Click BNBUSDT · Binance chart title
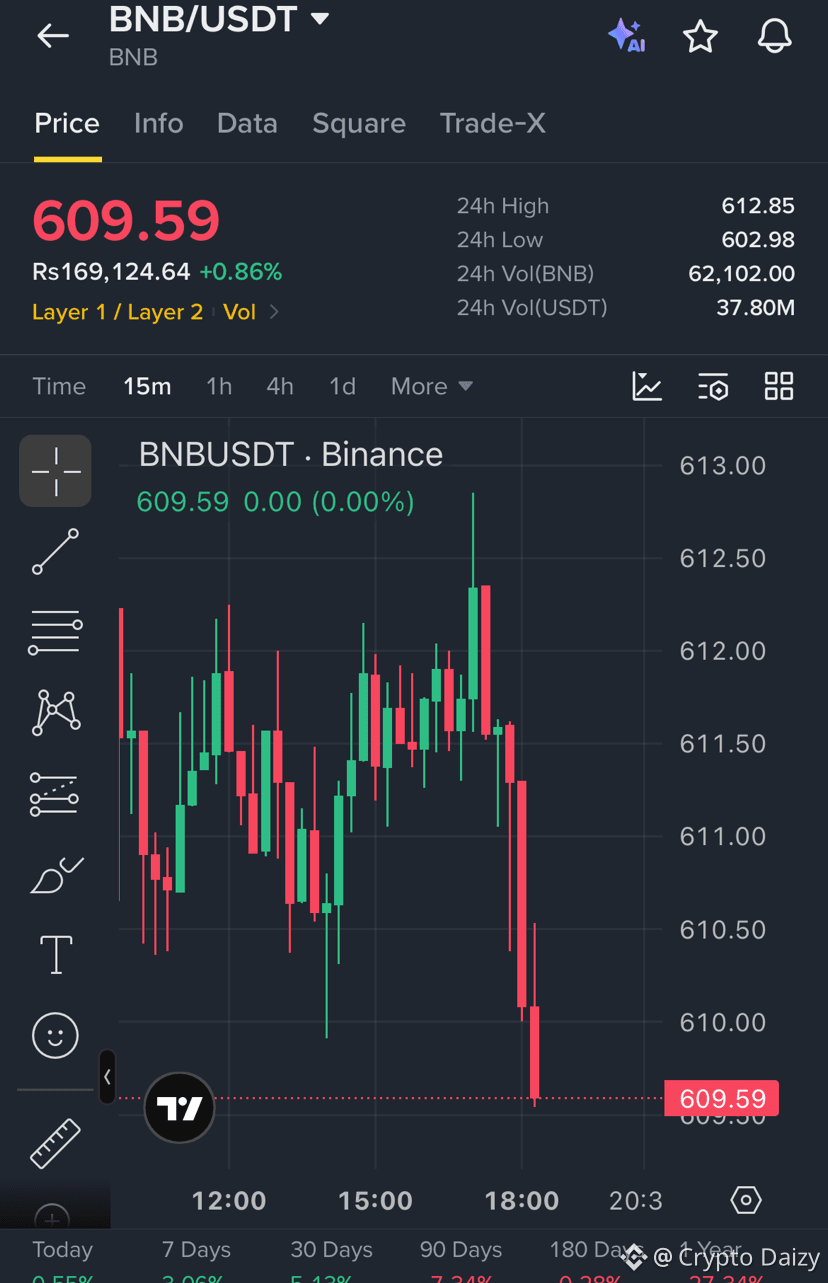Screen dimensions: 828x1283 pos(291,455)
